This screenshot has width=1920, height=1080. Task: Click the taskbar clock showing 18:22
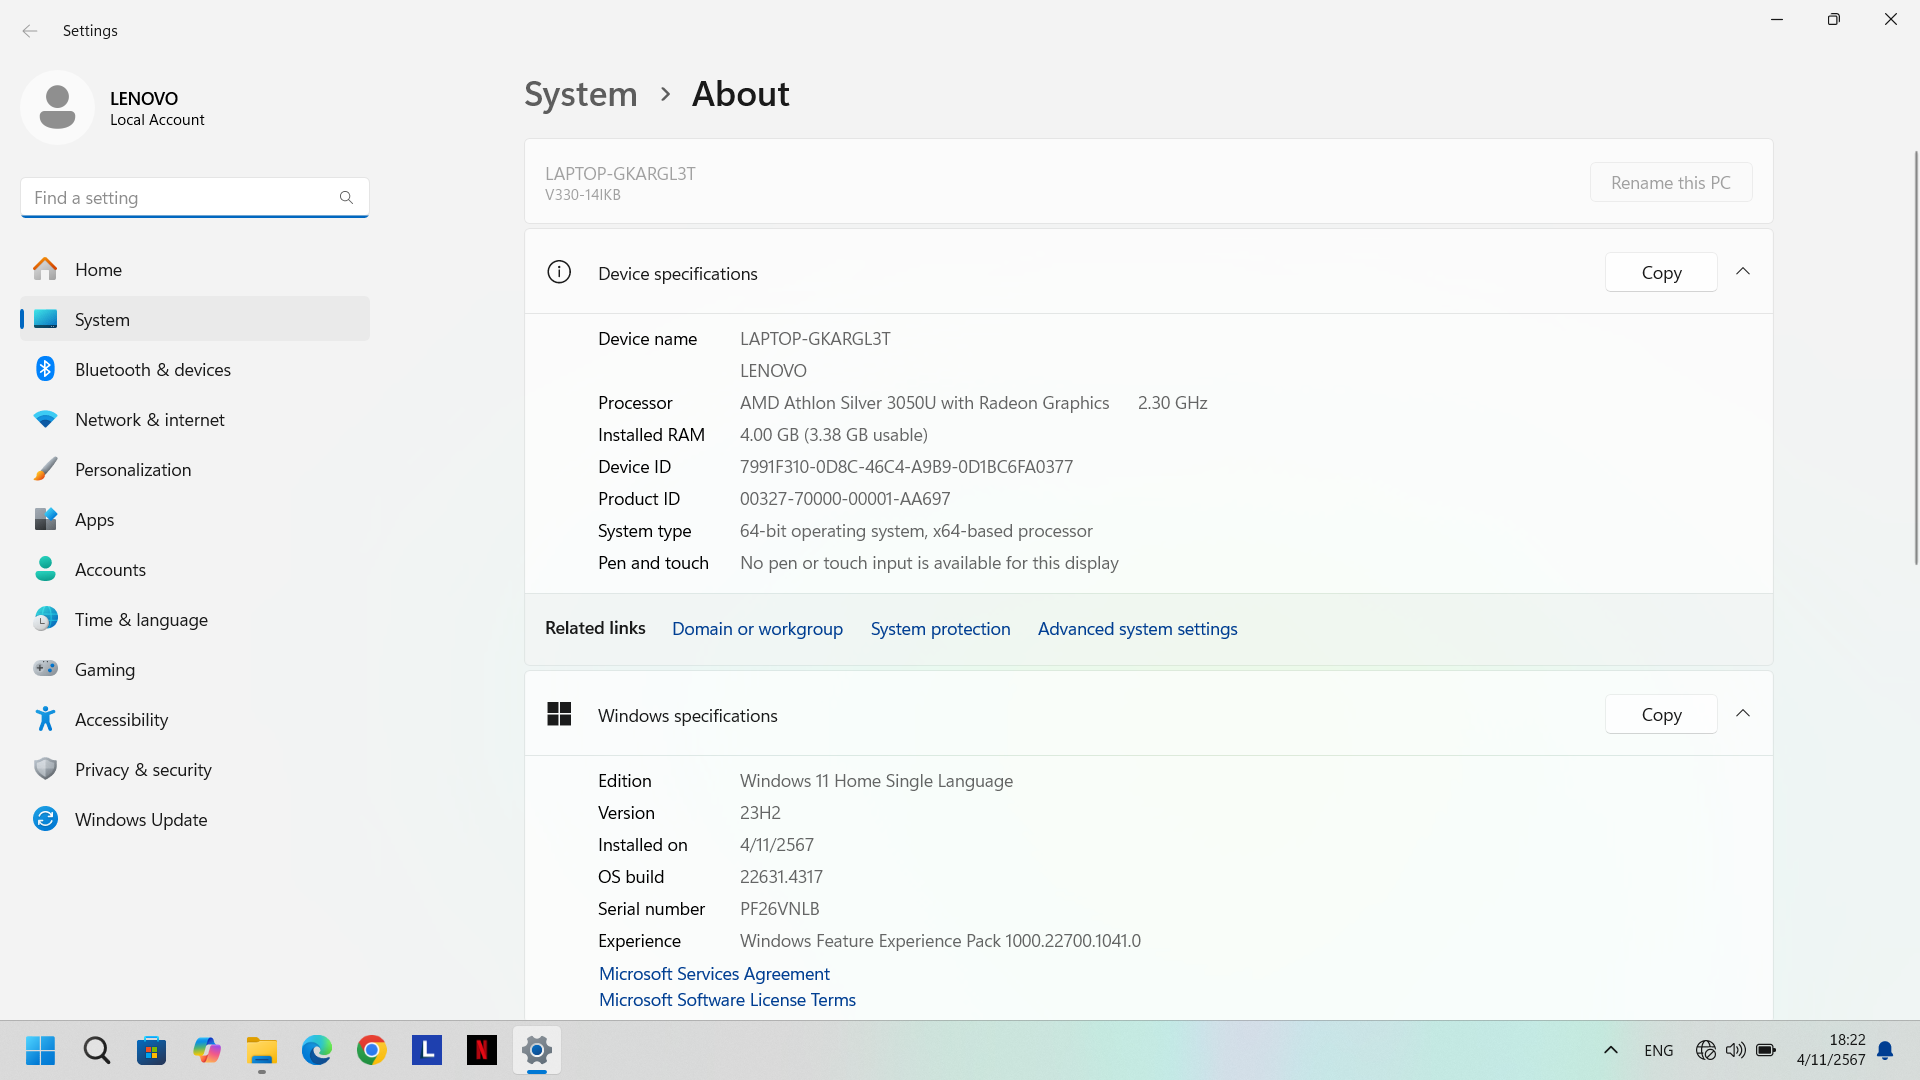1830,1050
